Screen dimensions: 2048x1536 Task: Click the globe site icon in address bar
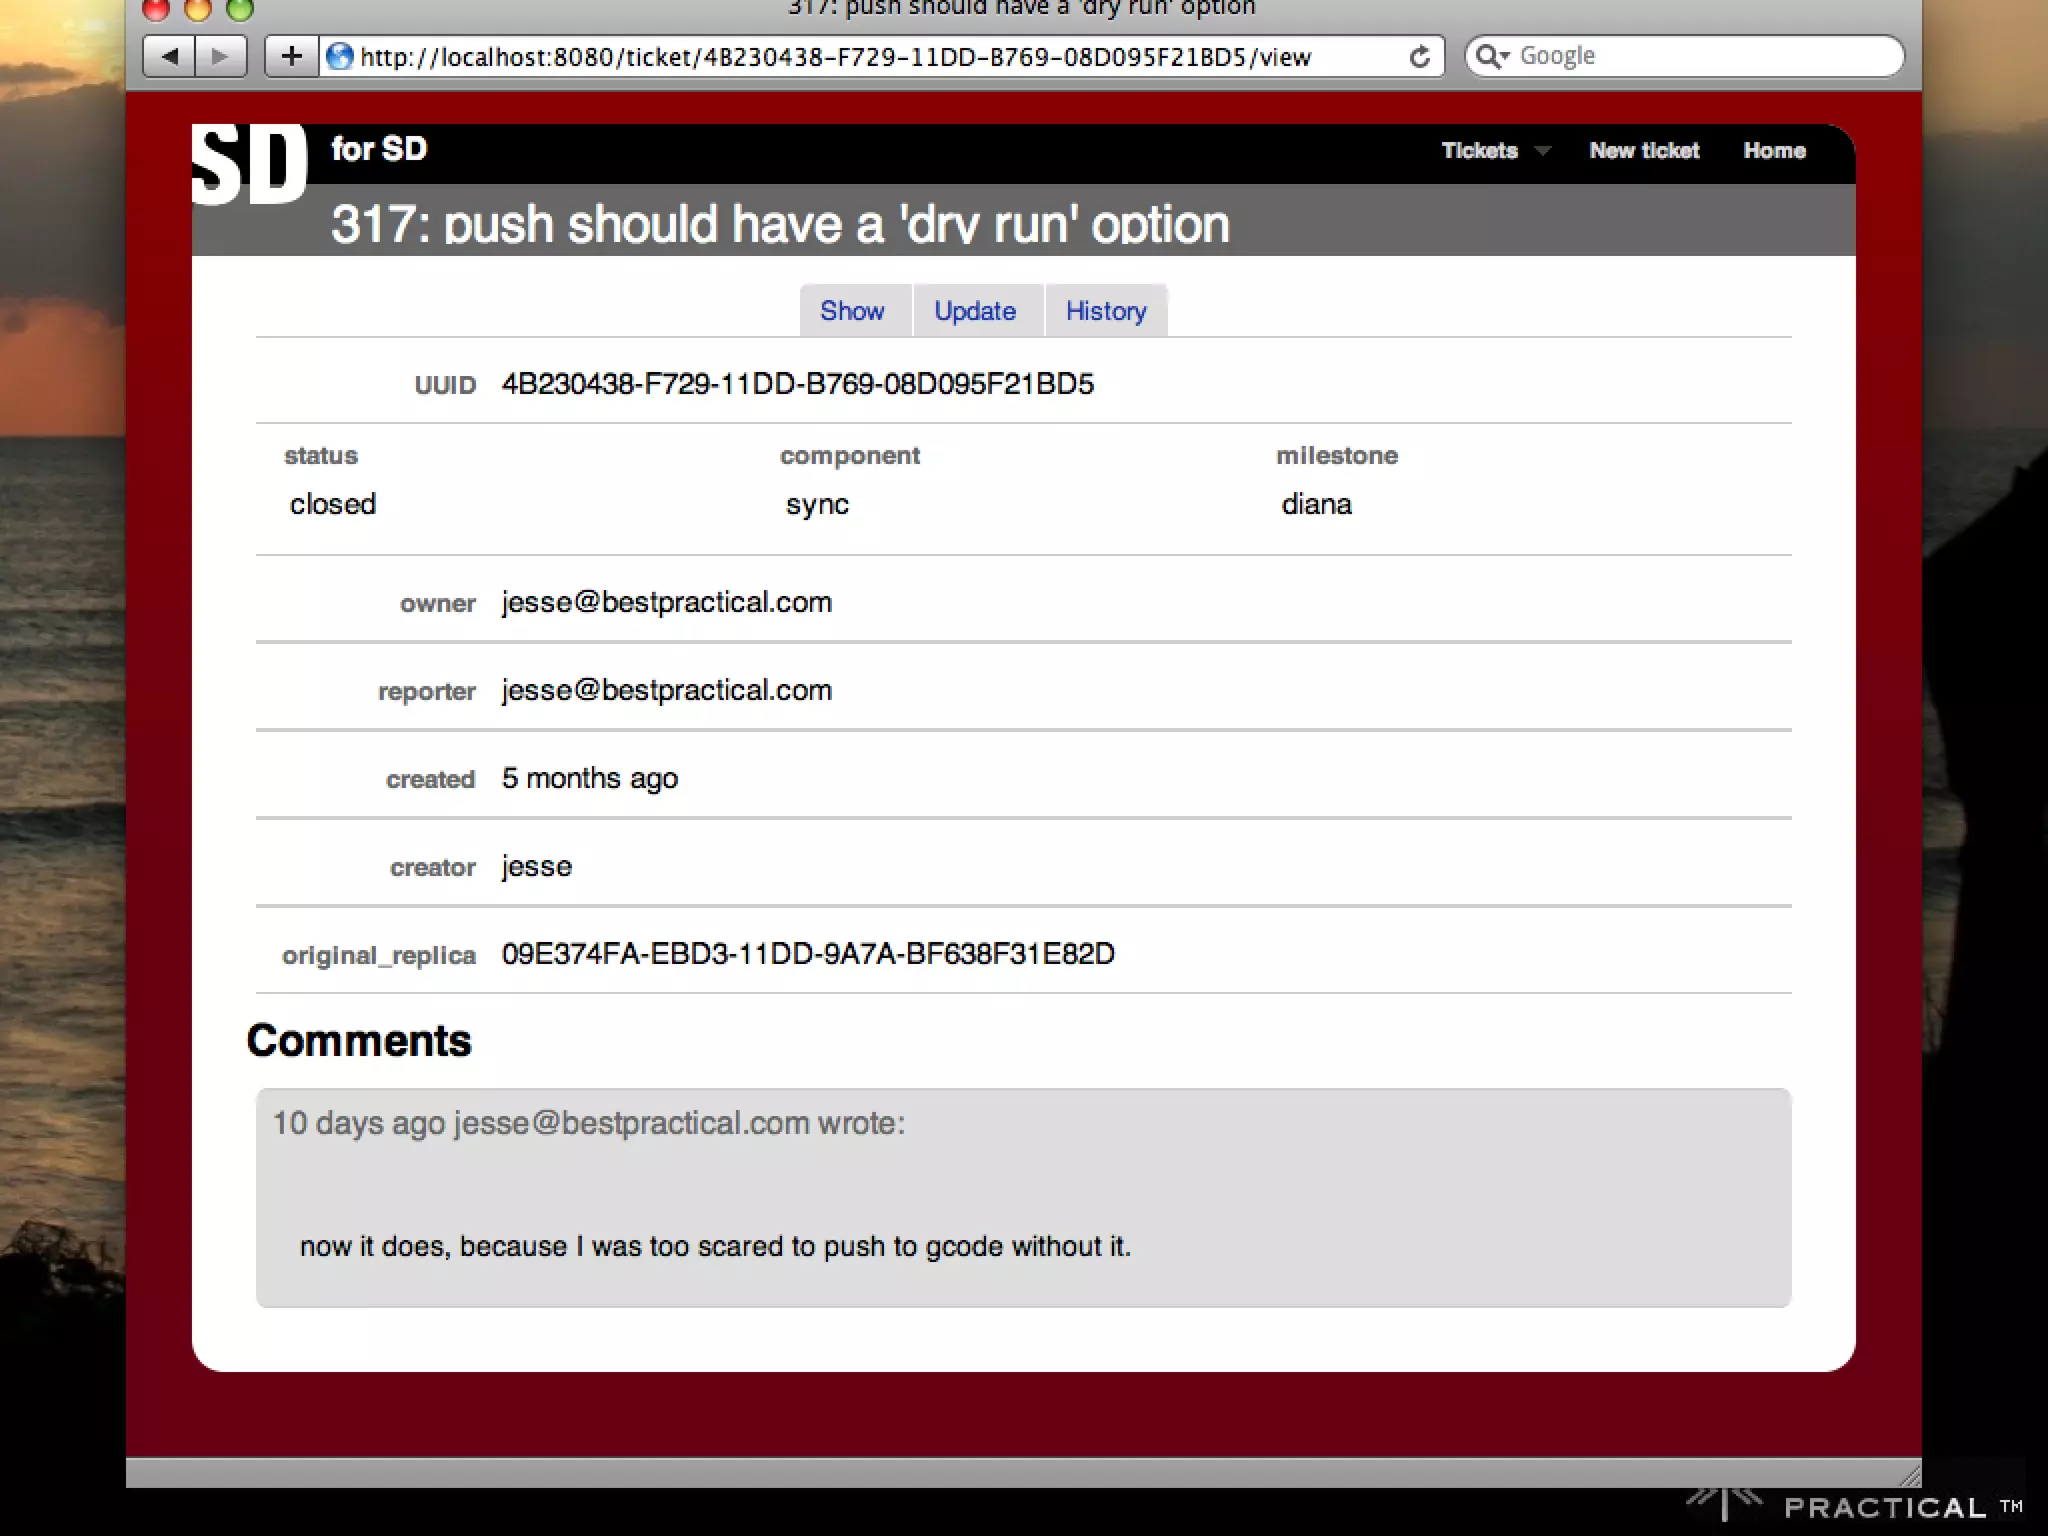pos(340,57)
